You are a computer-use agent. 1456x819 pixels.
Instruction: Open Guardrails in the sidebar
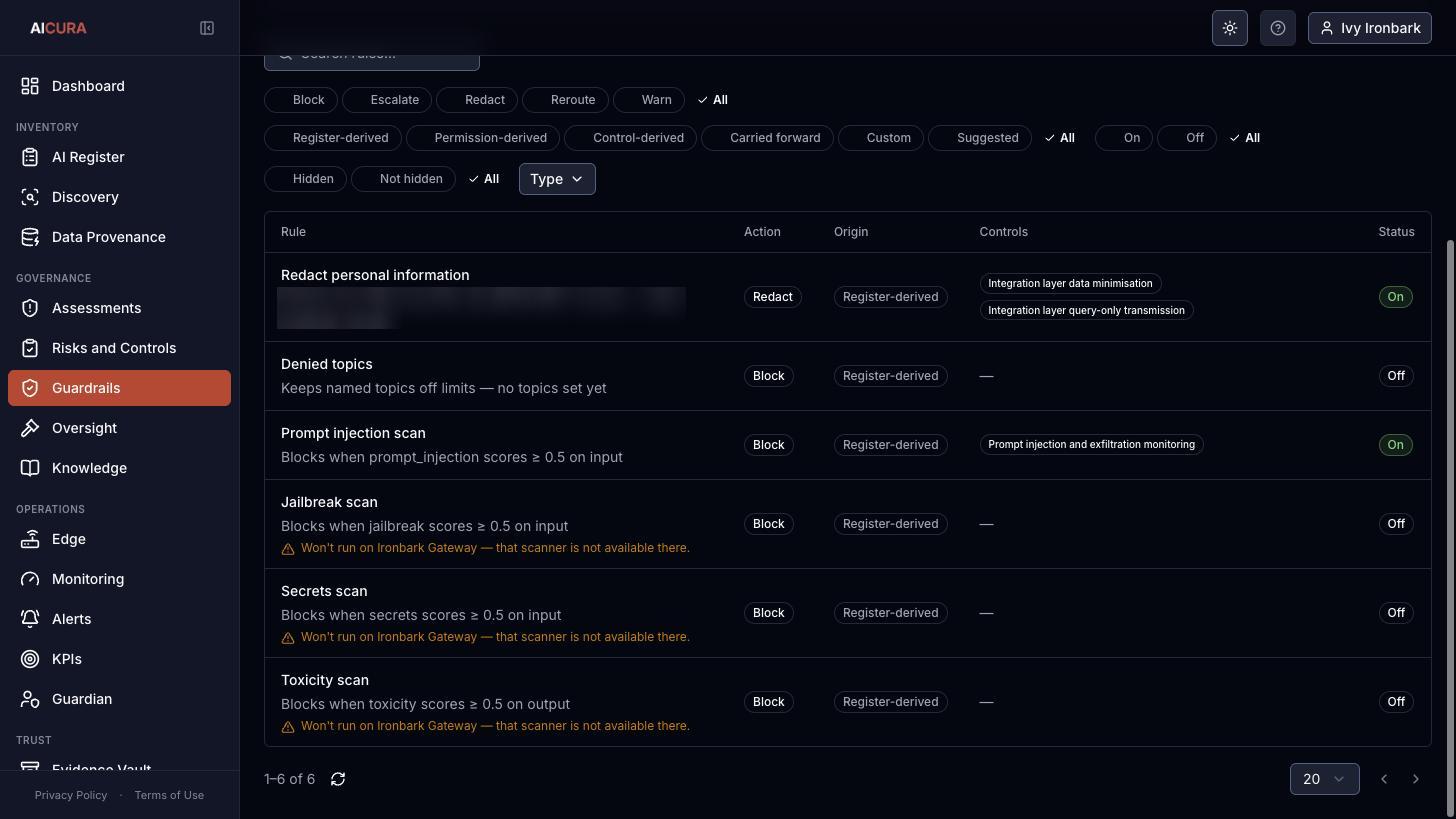[x=119, y=388]
